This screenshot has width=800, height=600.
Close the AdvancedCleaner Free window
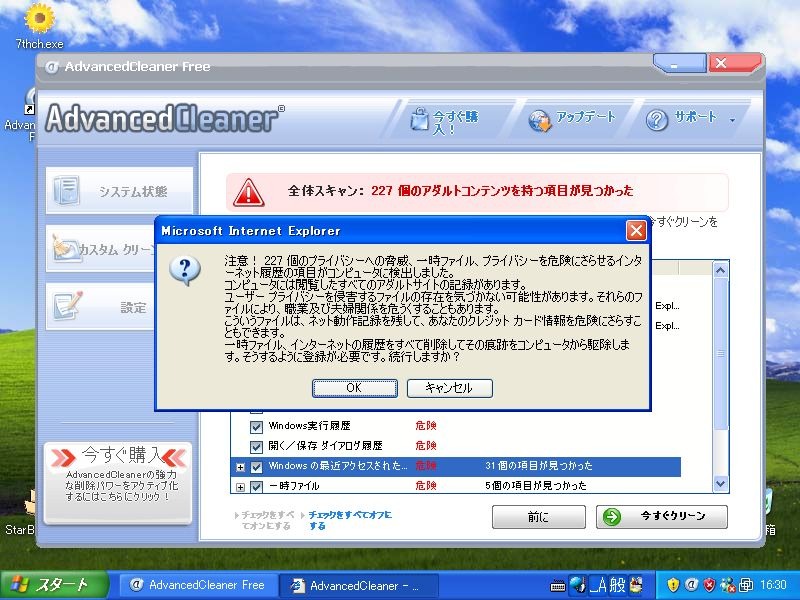[733, 63]
